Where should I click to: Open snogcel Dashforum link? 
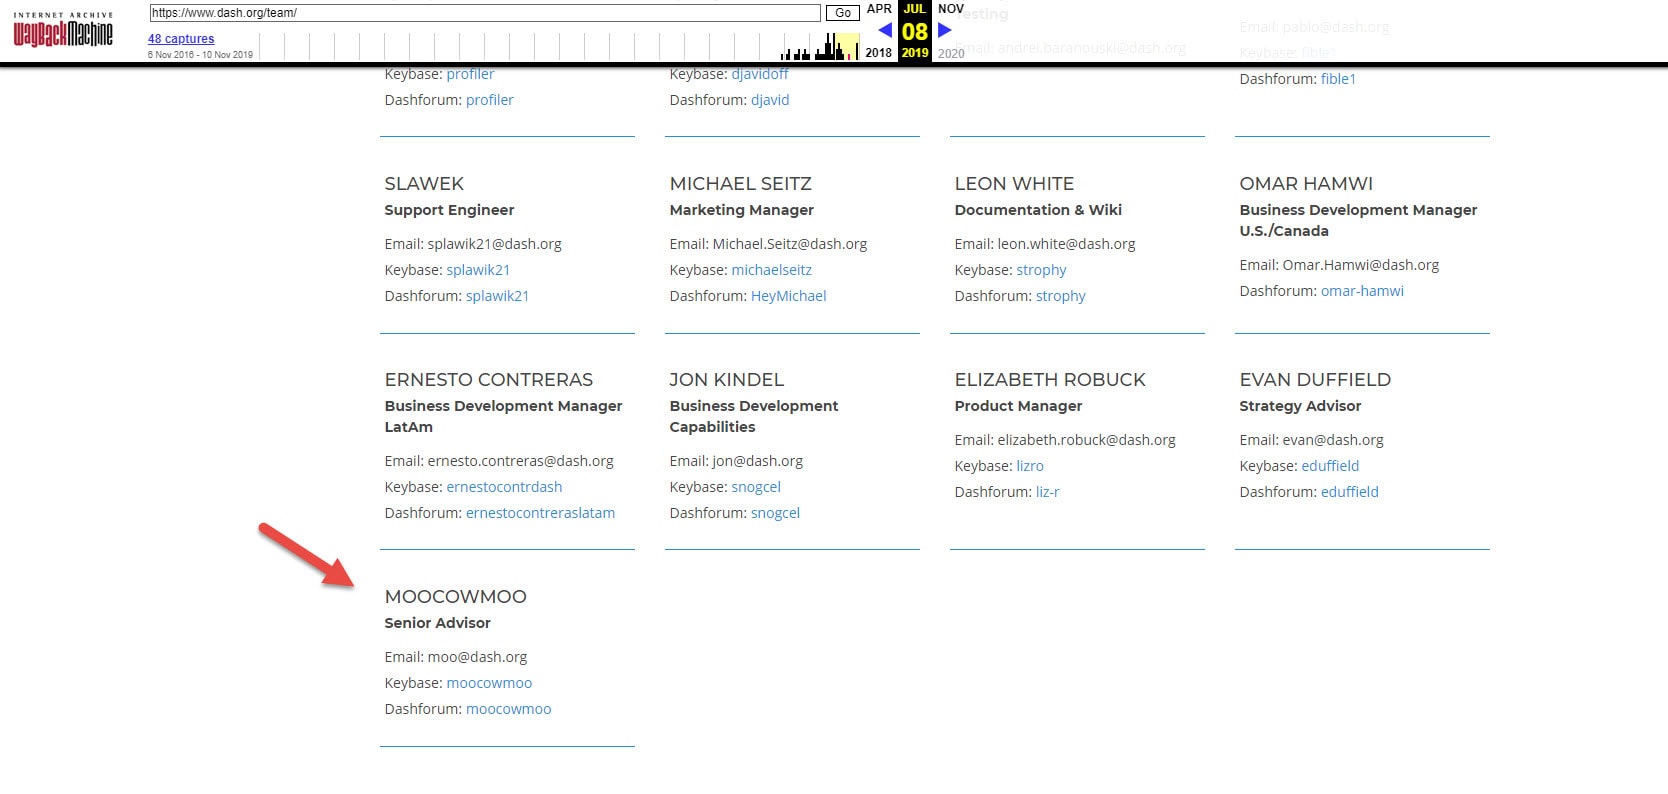pos(775,513)
